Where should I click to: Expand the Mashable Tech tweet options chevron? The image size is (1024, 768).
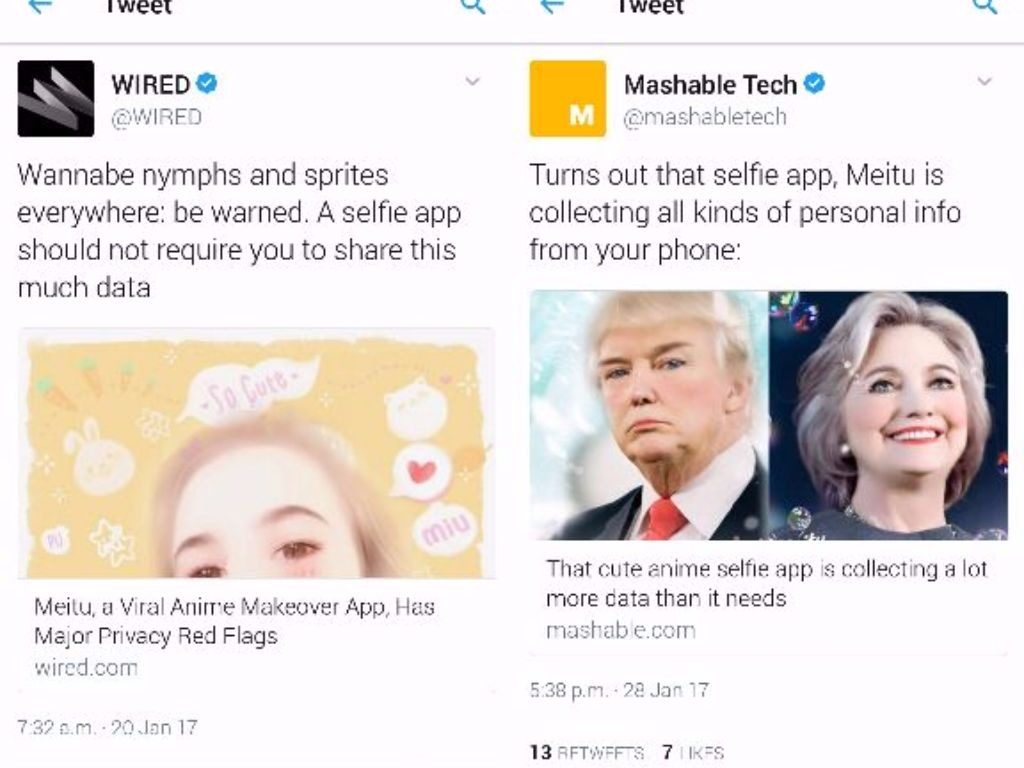pyautogui.click(x=984, y=82)
